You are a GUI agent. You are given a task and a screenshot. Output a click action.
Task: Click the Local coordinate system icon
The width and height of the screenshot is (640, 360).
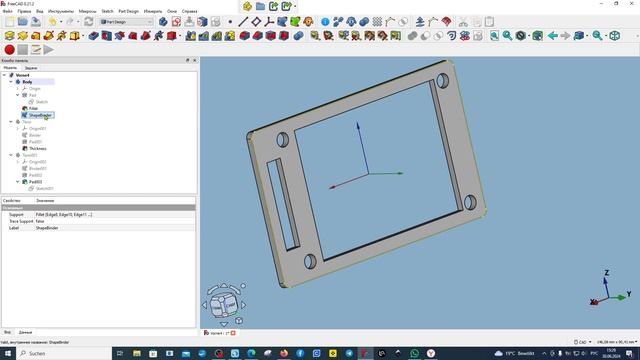(269, 22)
